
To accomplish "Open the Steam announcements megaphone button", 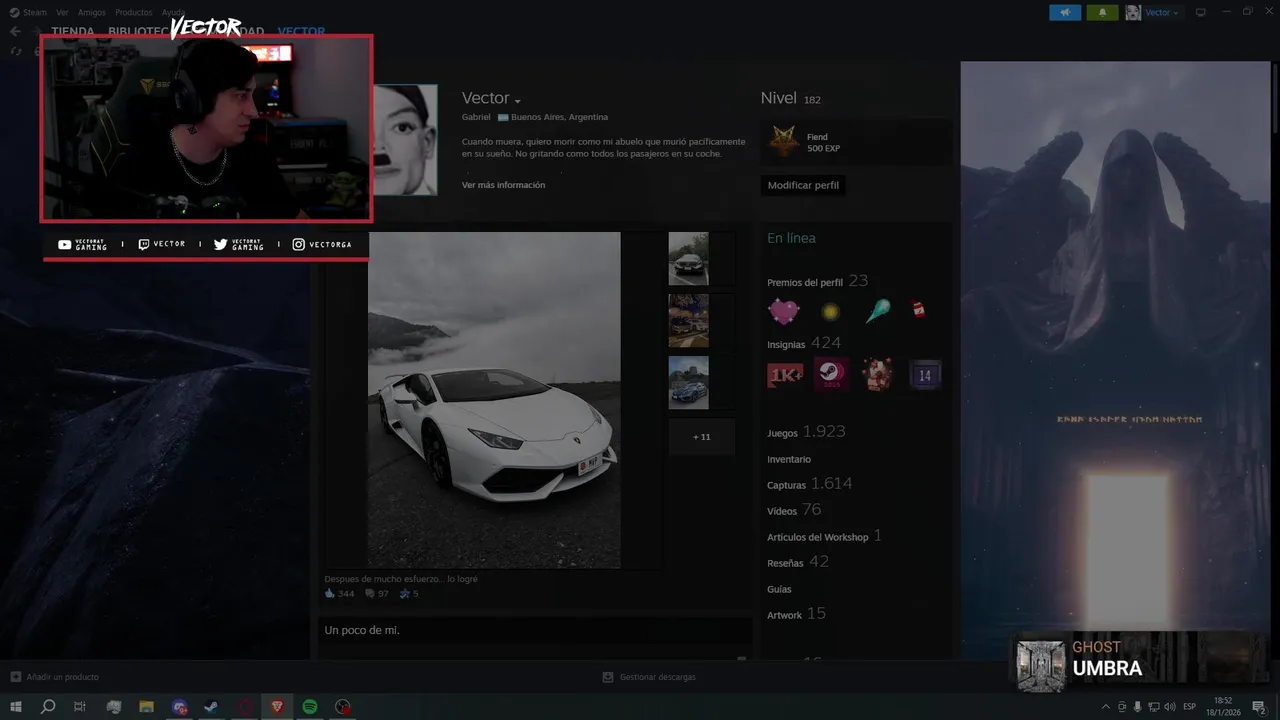I will (1065, 13).
